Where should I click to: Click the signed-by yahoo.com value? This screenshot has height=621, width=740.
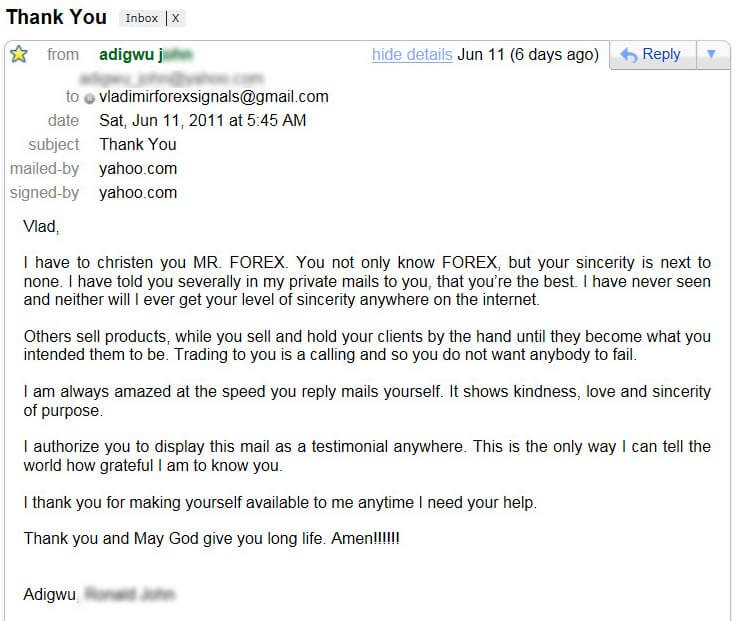tap(138, 193)
